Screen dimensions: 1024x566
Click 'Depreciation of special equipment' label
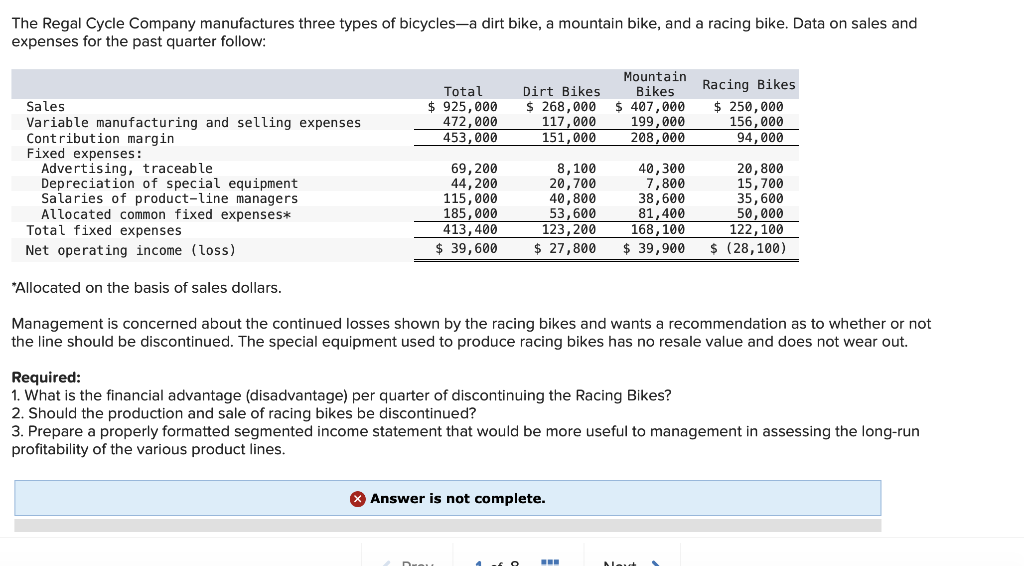point(169,183)
